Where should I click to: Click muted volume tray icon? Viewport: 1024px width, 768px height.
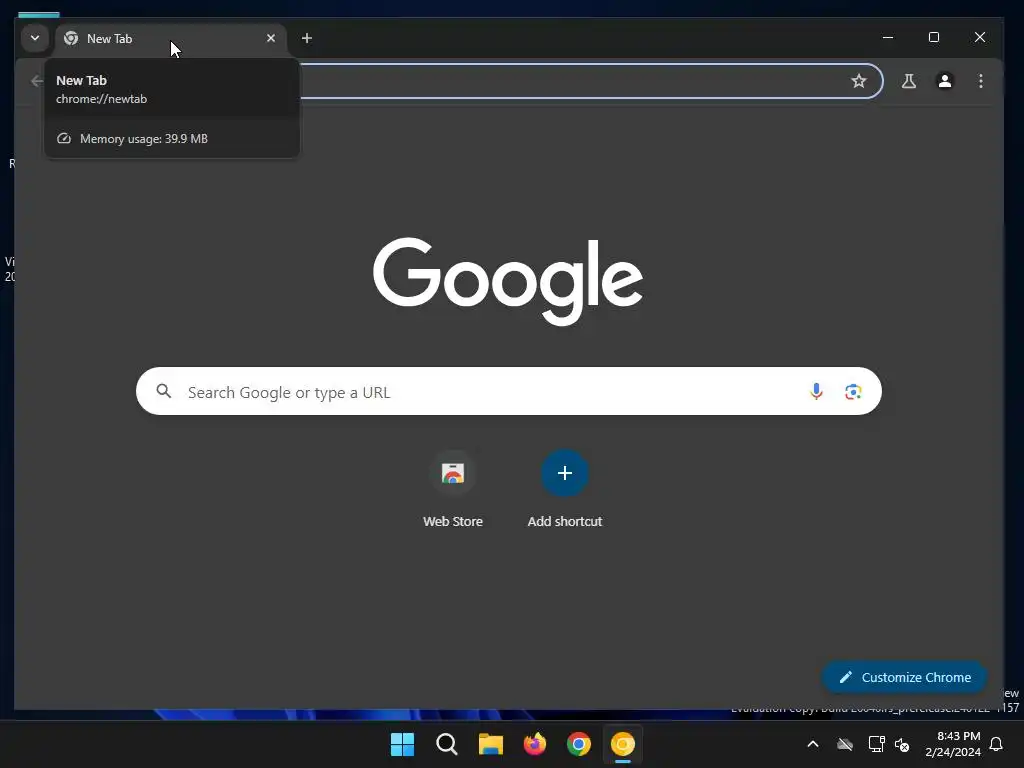pyautogui.click(x=902, y=744)
